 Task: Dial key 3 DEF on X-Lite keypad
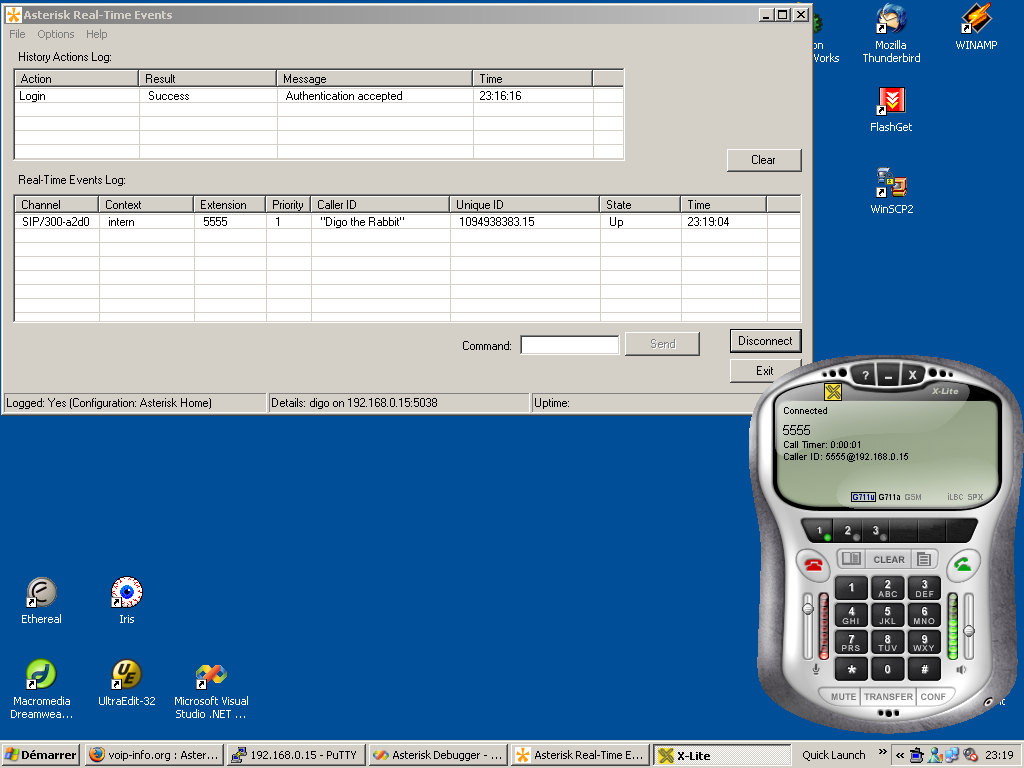(924, 588)
